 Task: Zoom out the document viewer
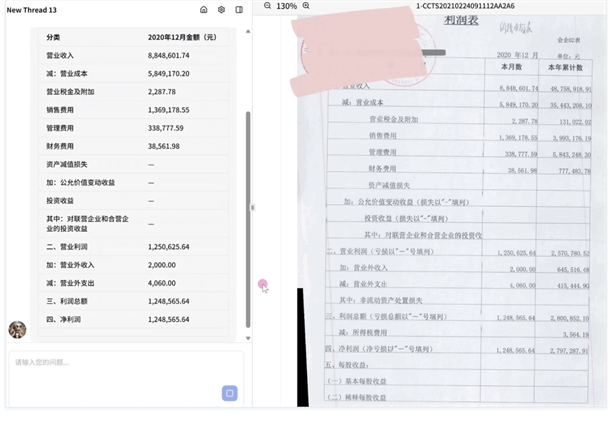click(x=267, y=6)
